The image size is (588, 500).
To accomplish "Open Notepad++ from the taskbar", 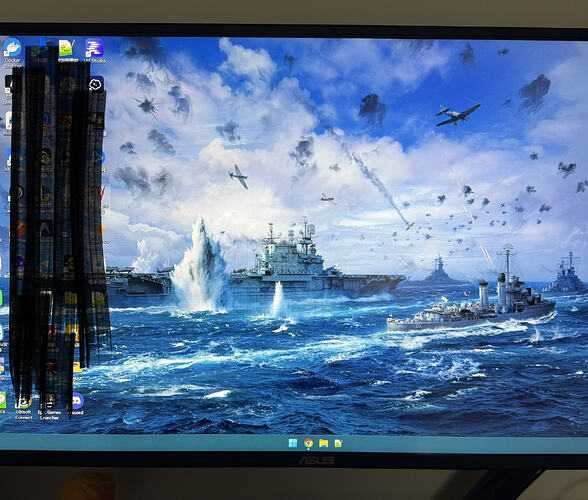I will click(338, 444).
